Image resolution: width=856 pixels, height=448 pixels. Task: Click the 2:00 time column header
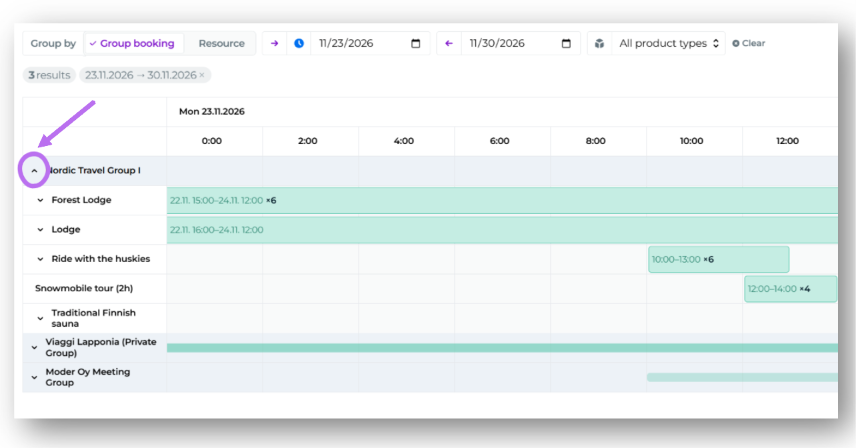pyautogui.click(x=308, y=141)
